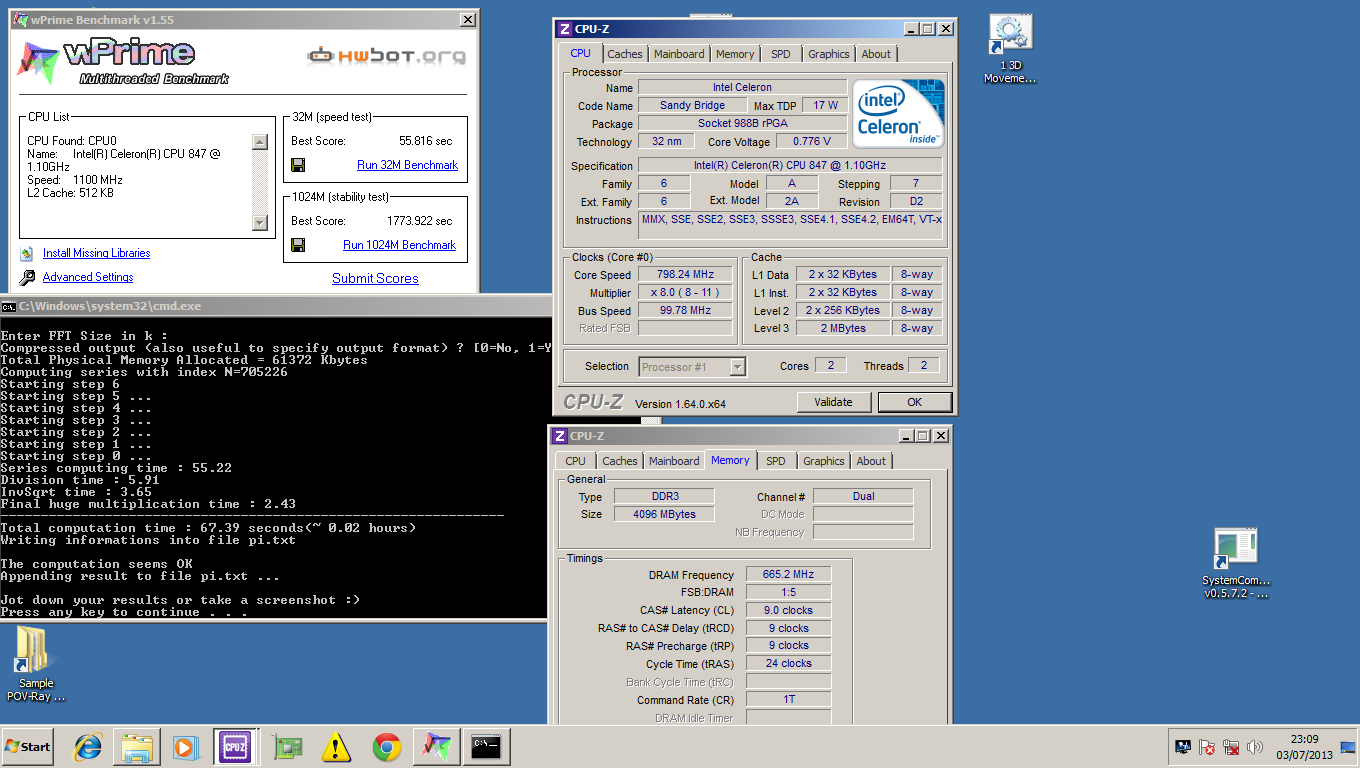Screen dimensions: 1360x768
Task: Select the Graphics tab in lower CPU-Z window
Action: point(824,461)
